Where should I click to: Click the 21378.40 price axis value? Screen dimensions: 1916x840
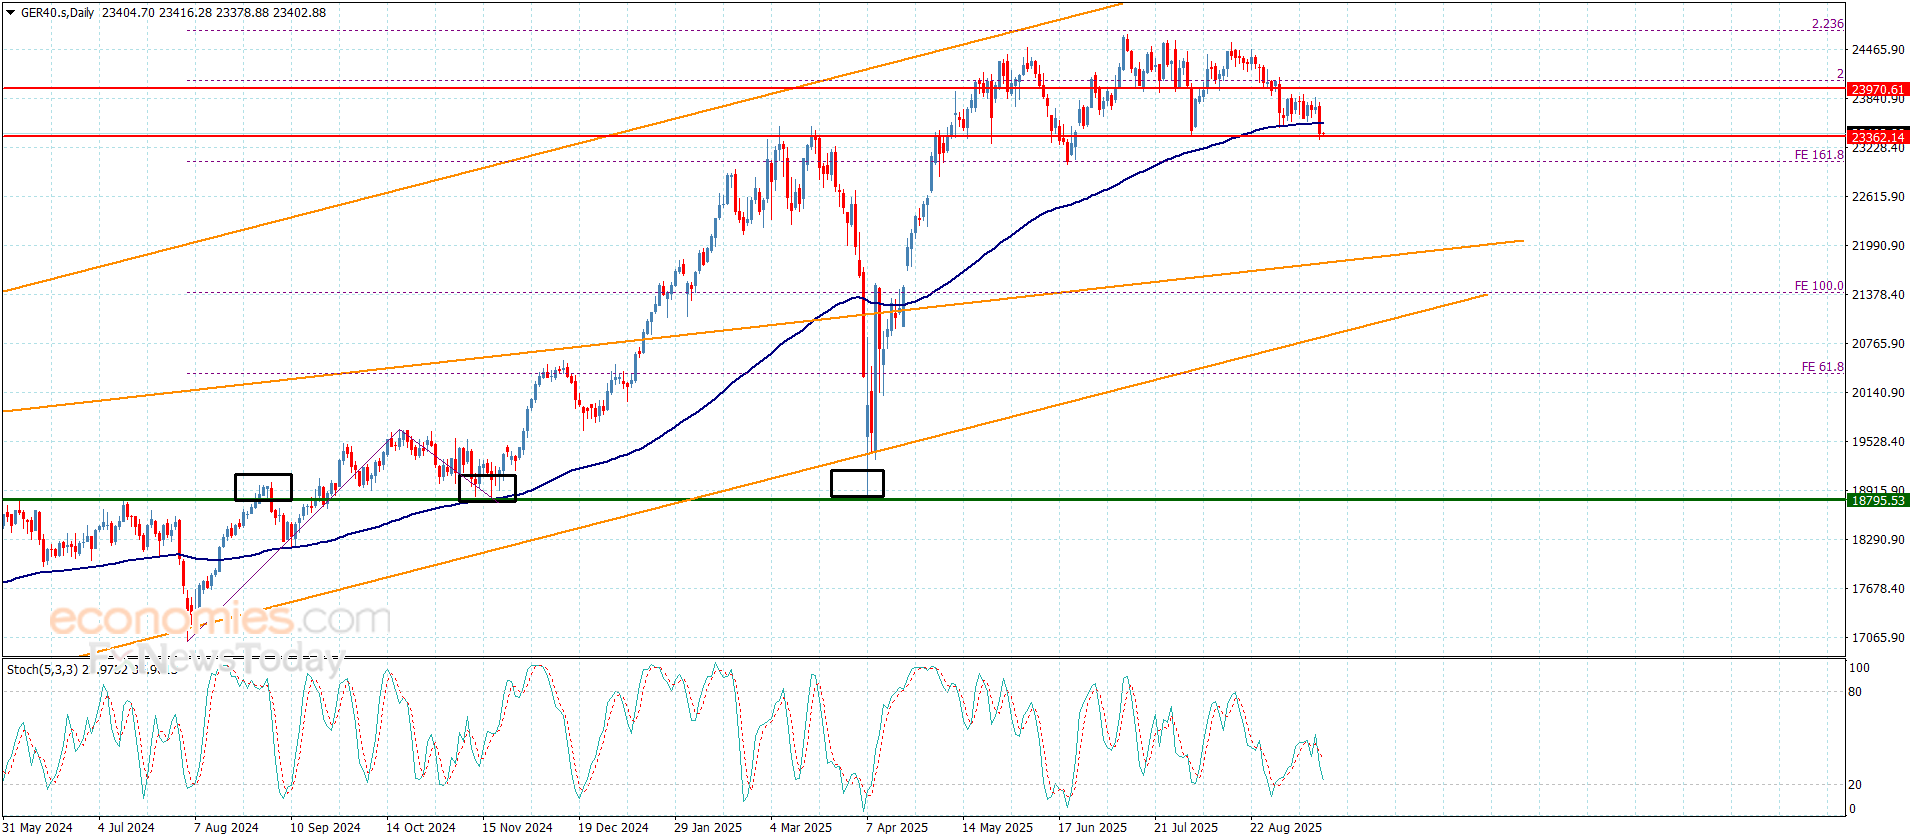(1878, 295)
